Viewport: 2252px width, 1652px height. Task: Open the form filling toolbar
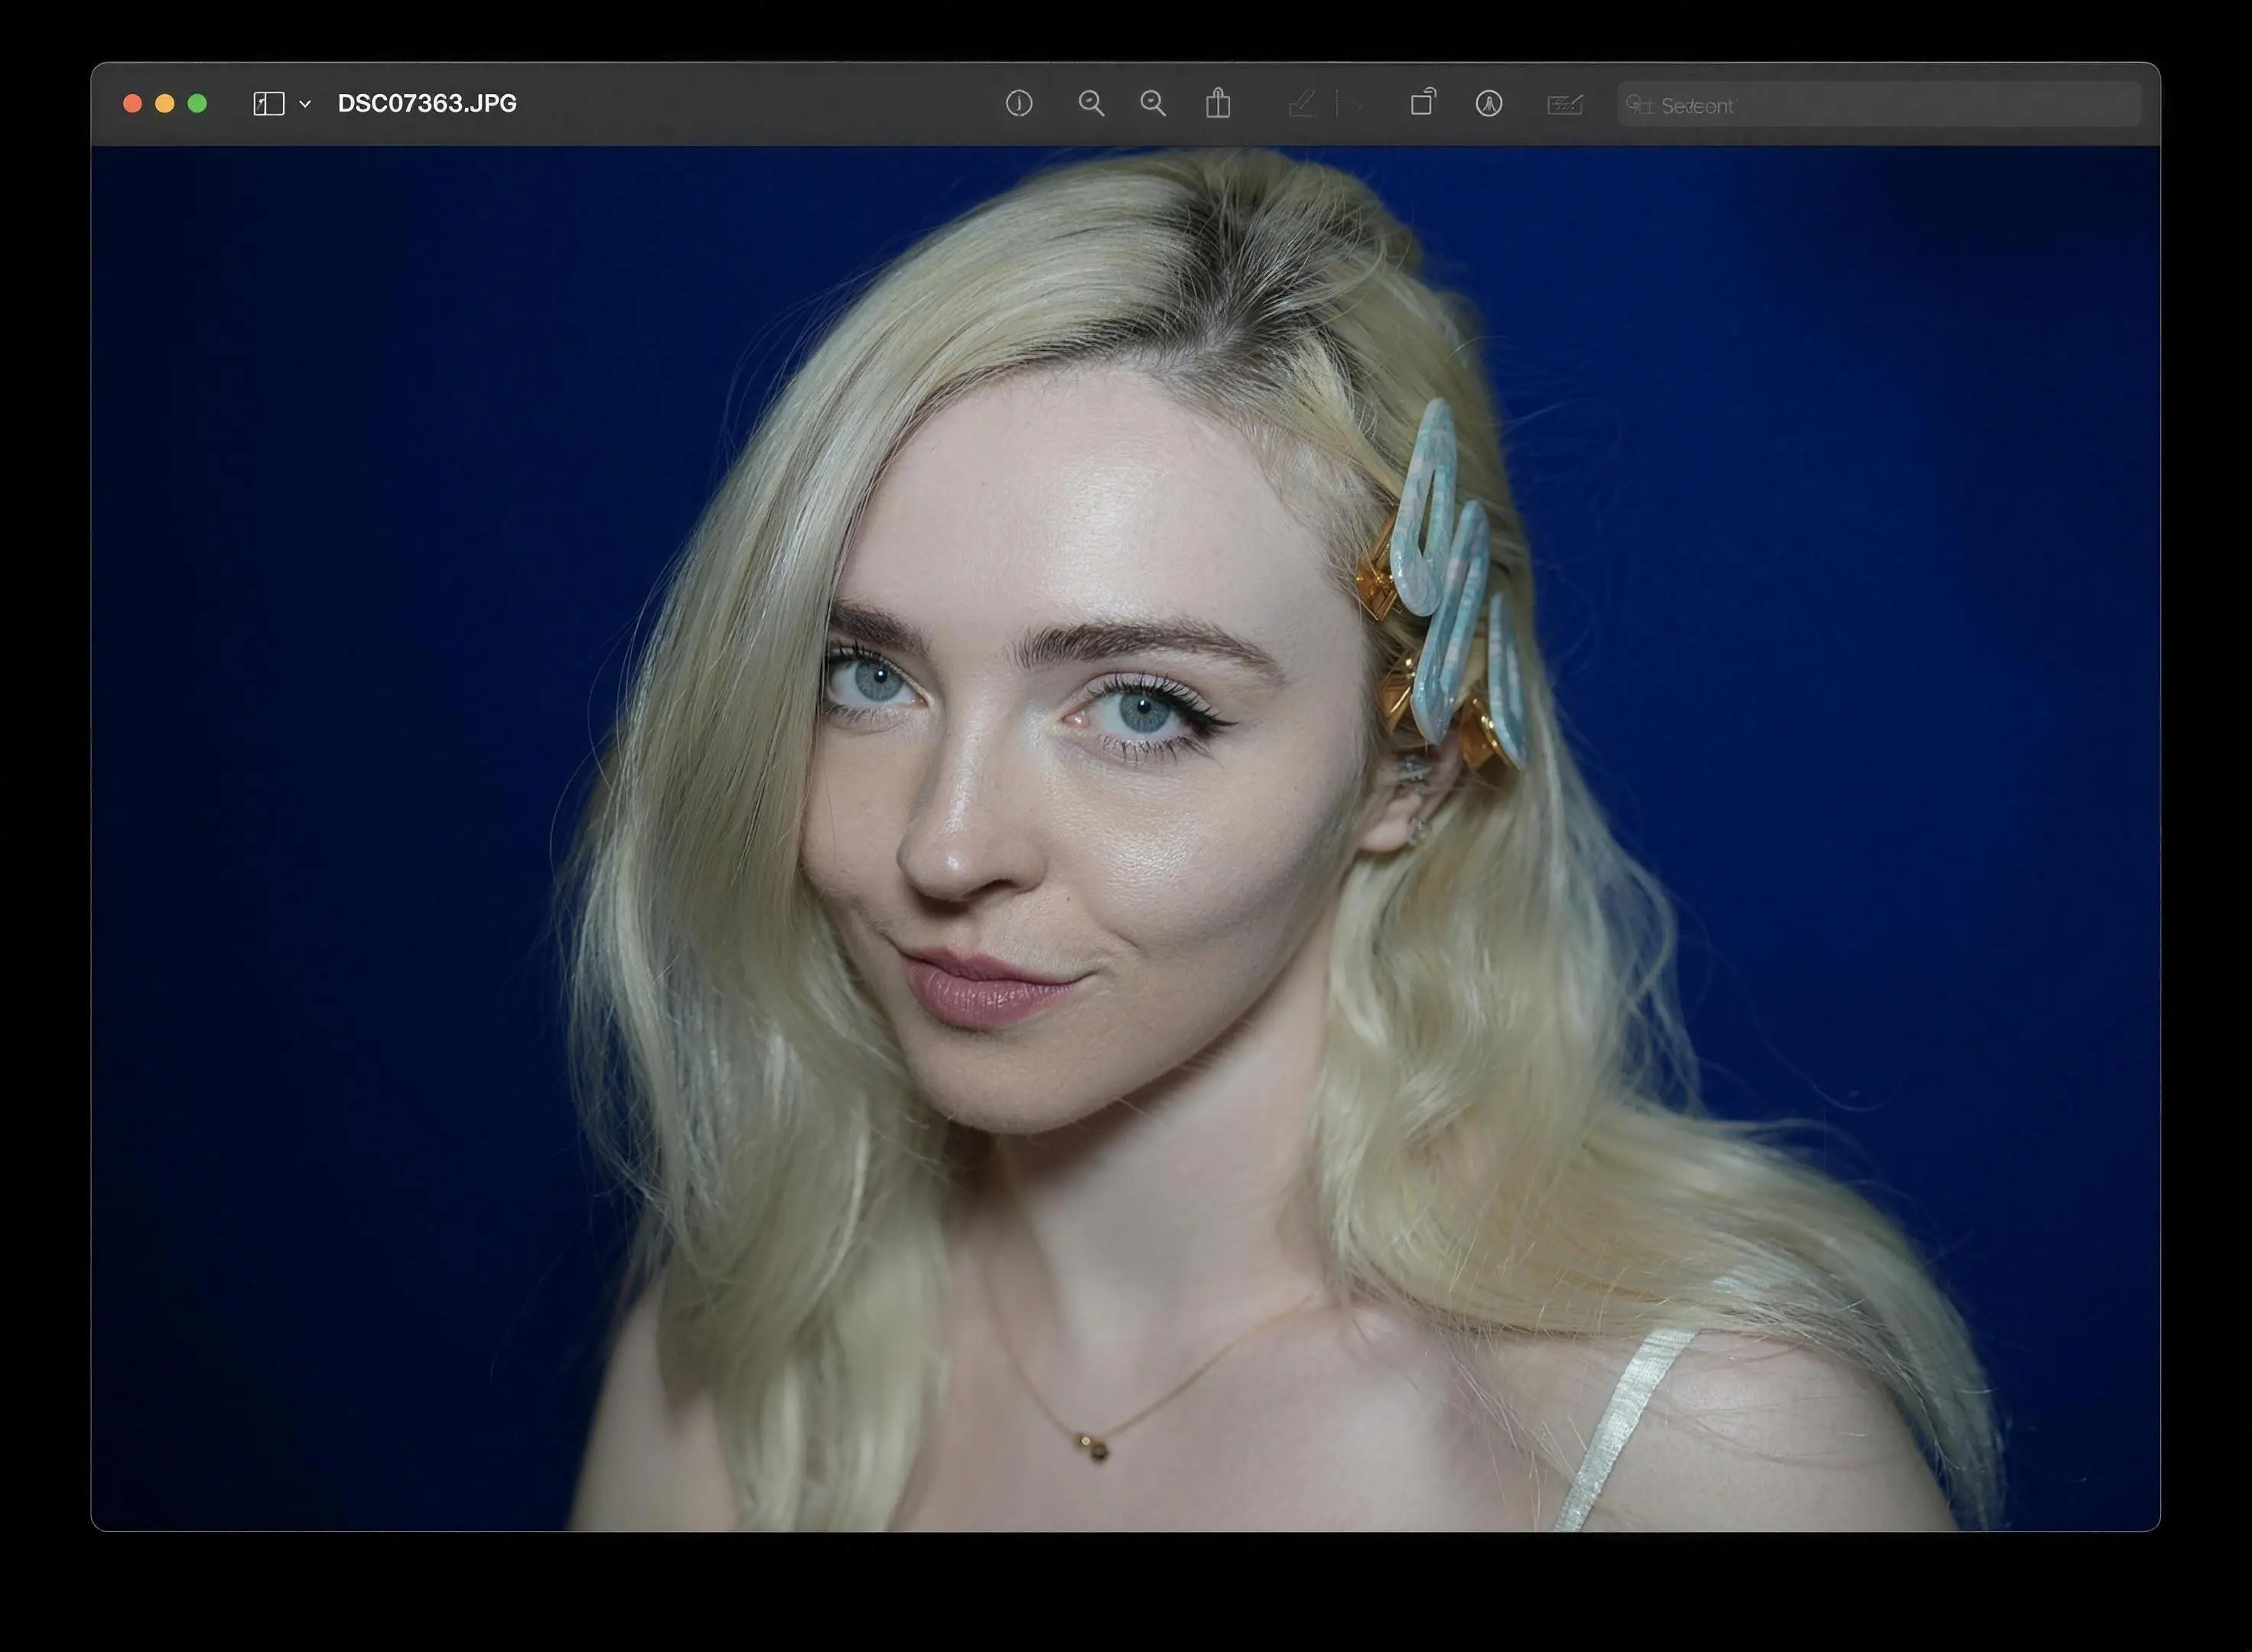[x=1564, y=104]
